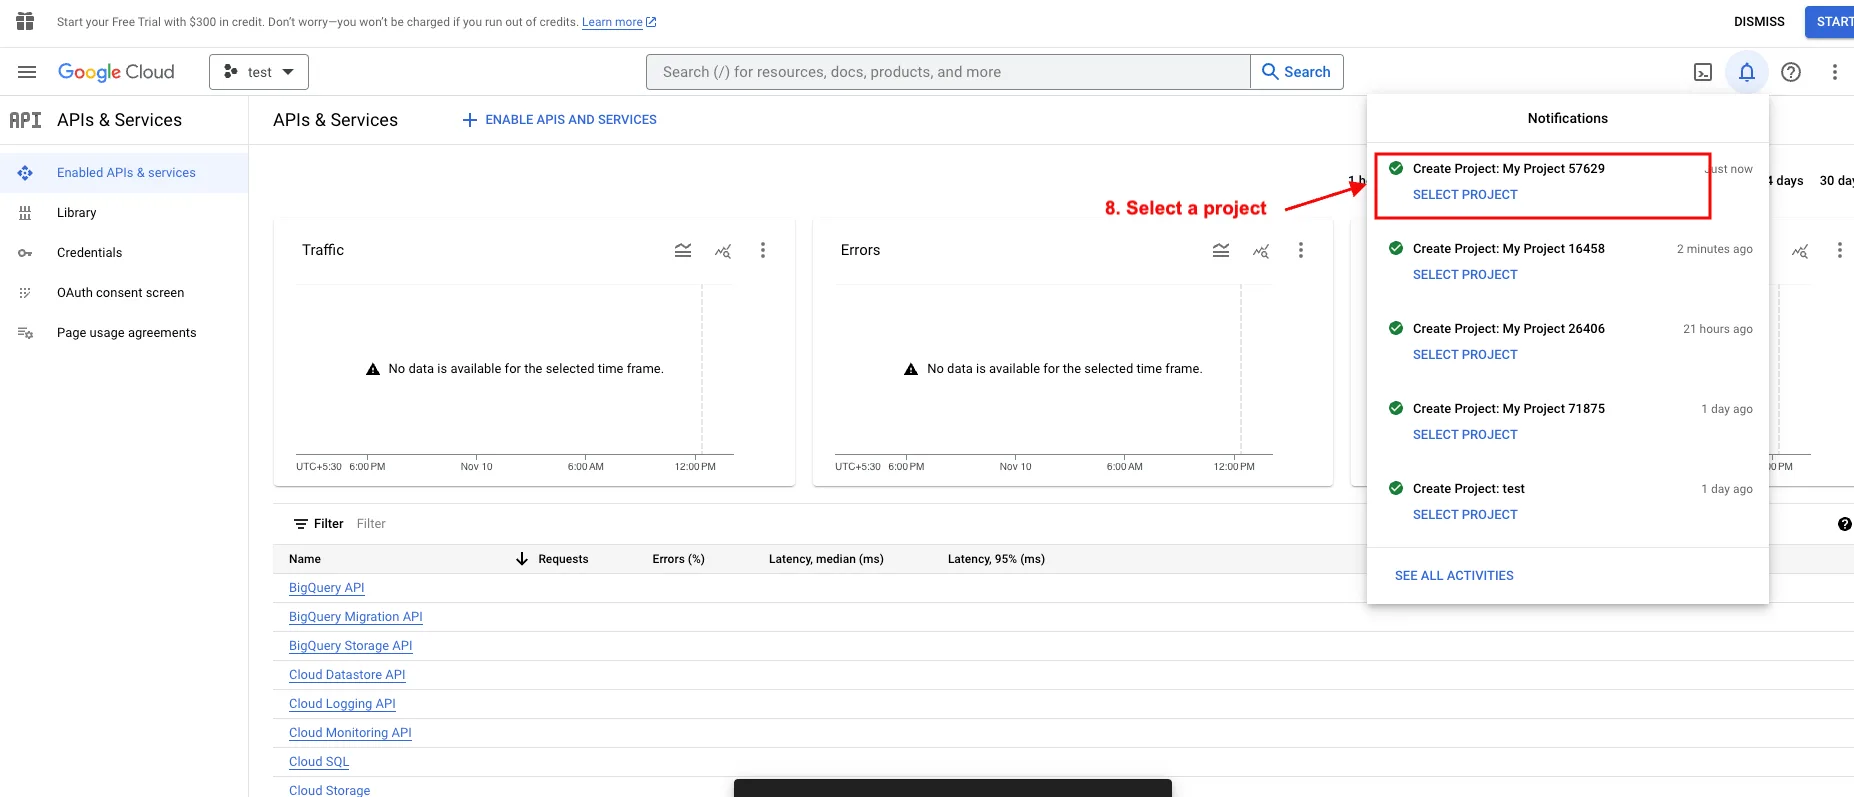Toggle the notifications bell icon

[x=1747, y=72]
